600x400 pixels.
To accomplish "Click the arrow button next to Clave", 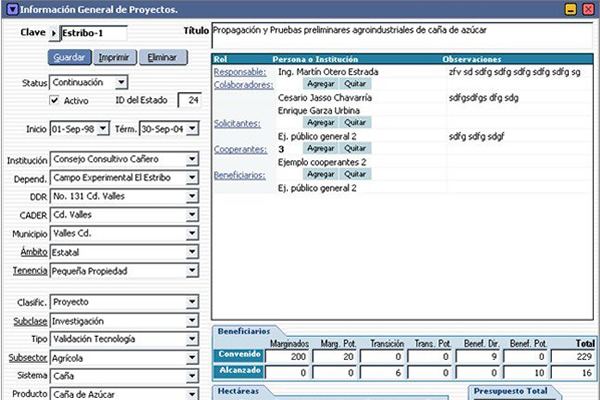I will click(54, 32).
